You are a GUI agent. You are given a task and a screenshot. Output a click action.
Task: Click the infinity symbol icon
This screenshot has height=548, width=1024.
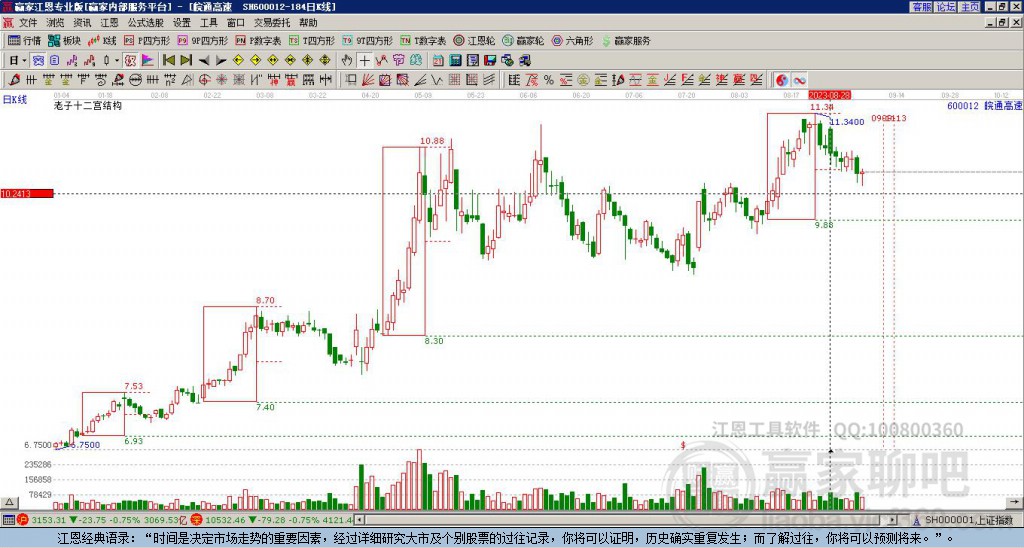coord(799,80)
